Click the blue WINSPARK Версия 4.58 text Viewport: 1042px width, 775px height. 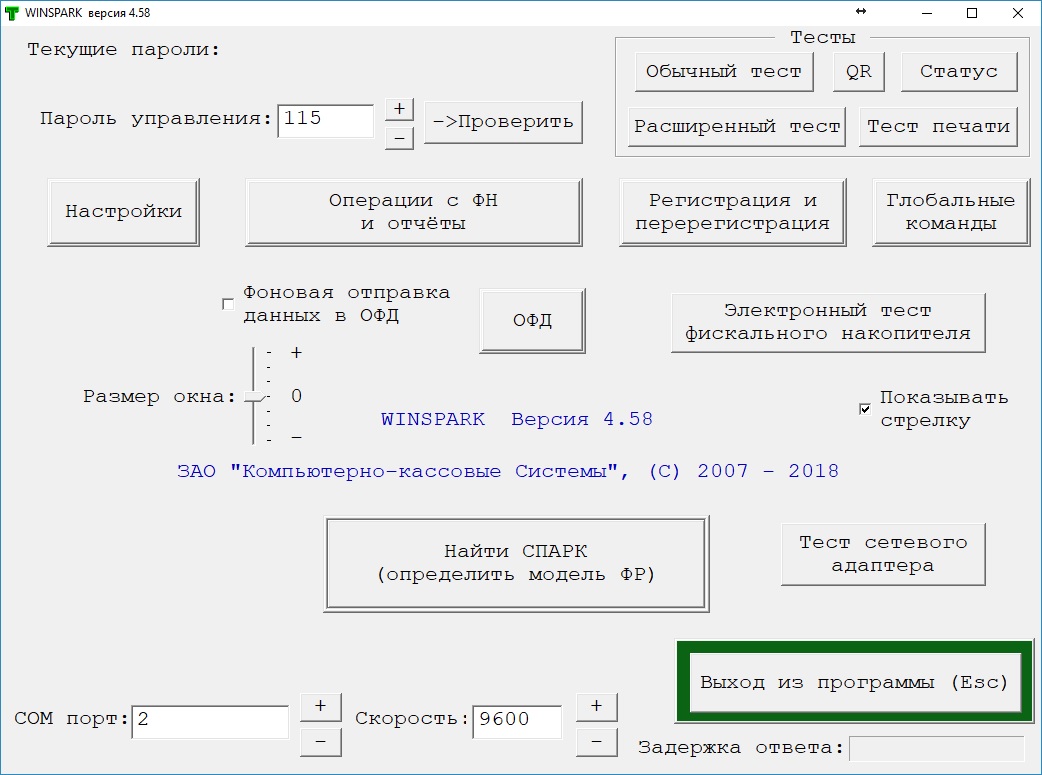(516, 419)
